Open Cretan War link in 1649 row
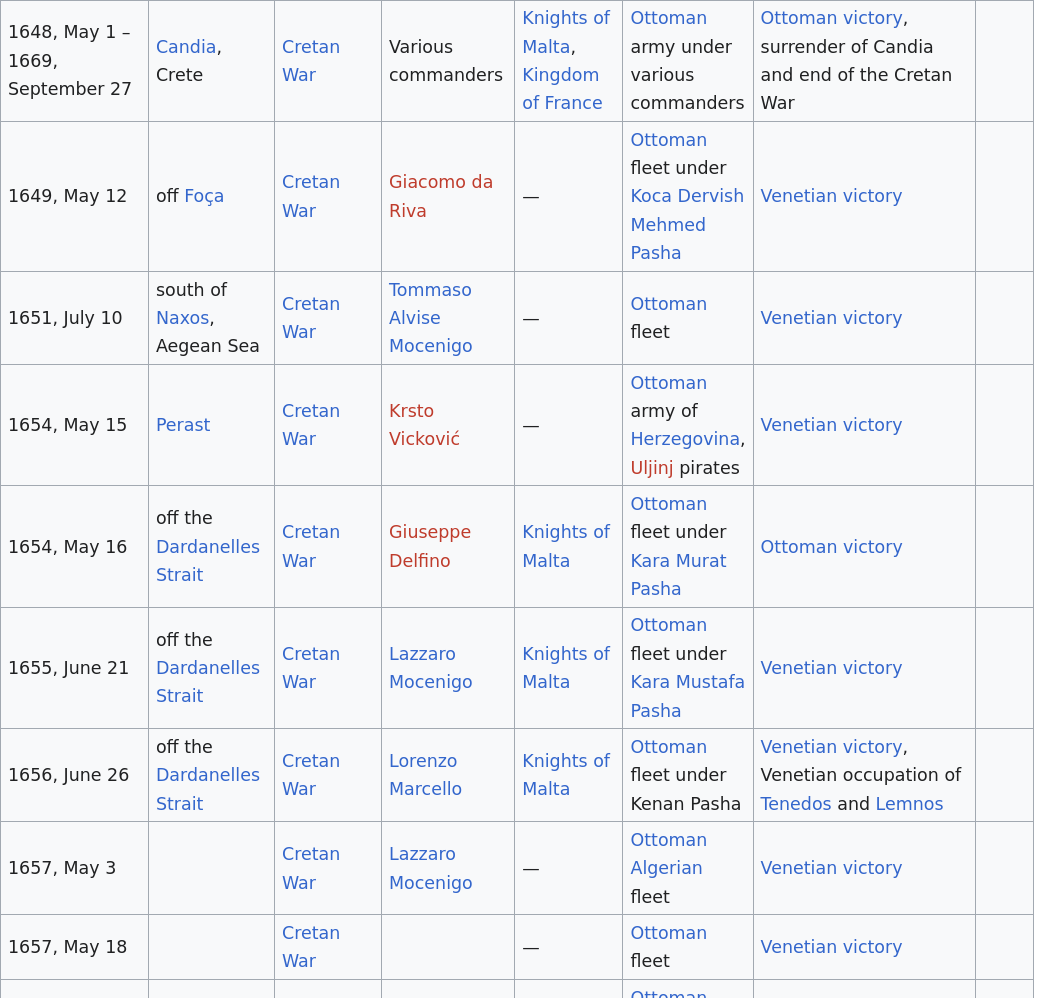This screenshot has width=1044, height=998. [x=311, y=196]
